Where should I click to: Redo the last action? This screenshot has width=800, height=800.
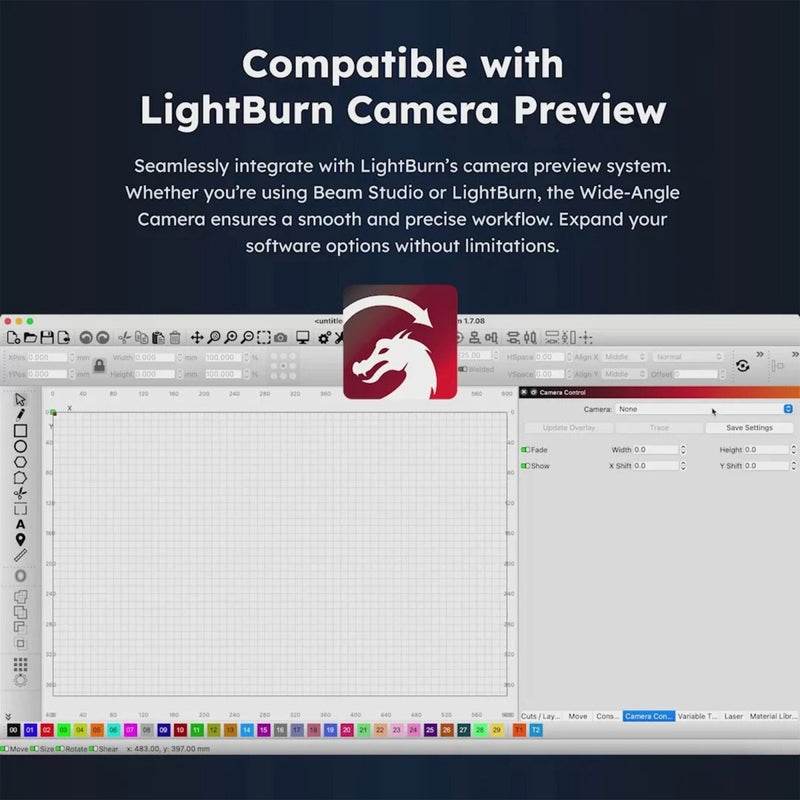(x=103, y=337)
